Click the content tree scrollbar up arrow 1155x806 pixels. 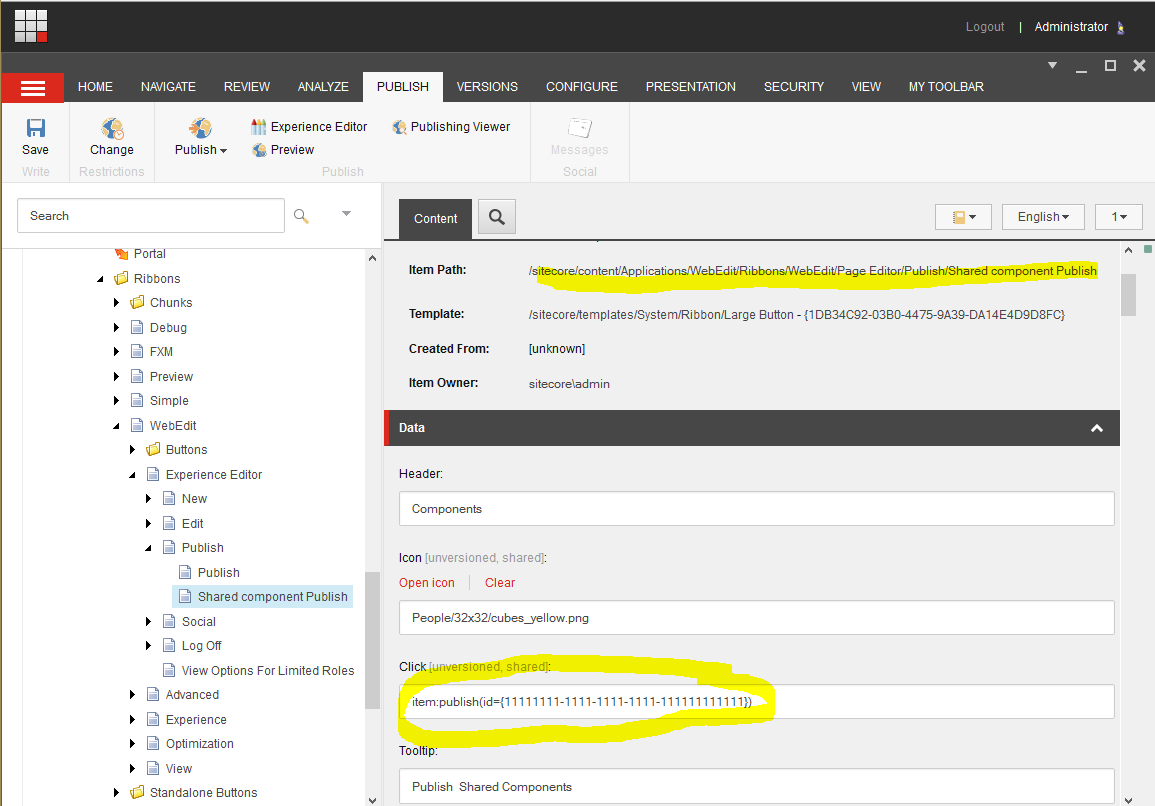[373, 258]
